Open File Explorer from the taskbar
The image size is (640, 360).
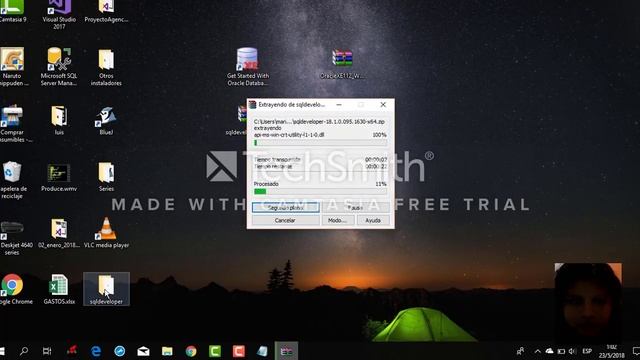tap(167, 351)
